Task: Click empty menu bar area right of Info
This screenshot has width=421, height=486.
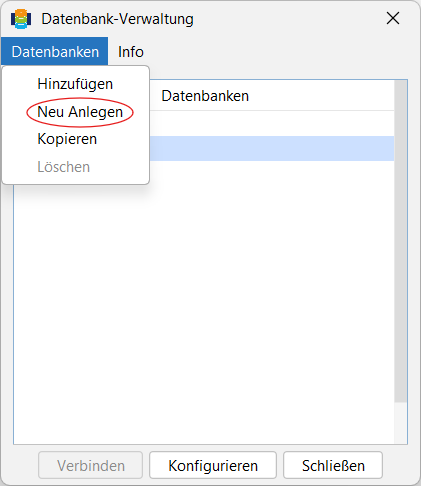Action: point(283,52)
